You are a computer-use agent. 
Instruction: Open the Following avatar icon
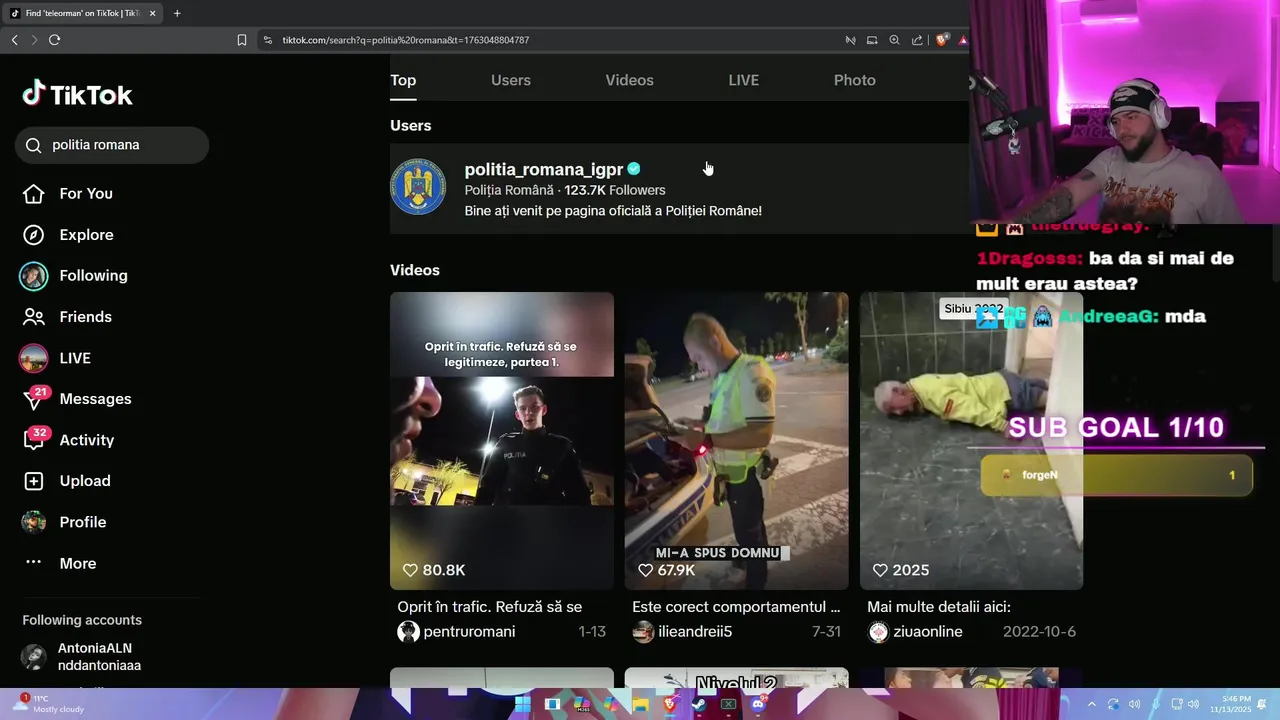34,276
